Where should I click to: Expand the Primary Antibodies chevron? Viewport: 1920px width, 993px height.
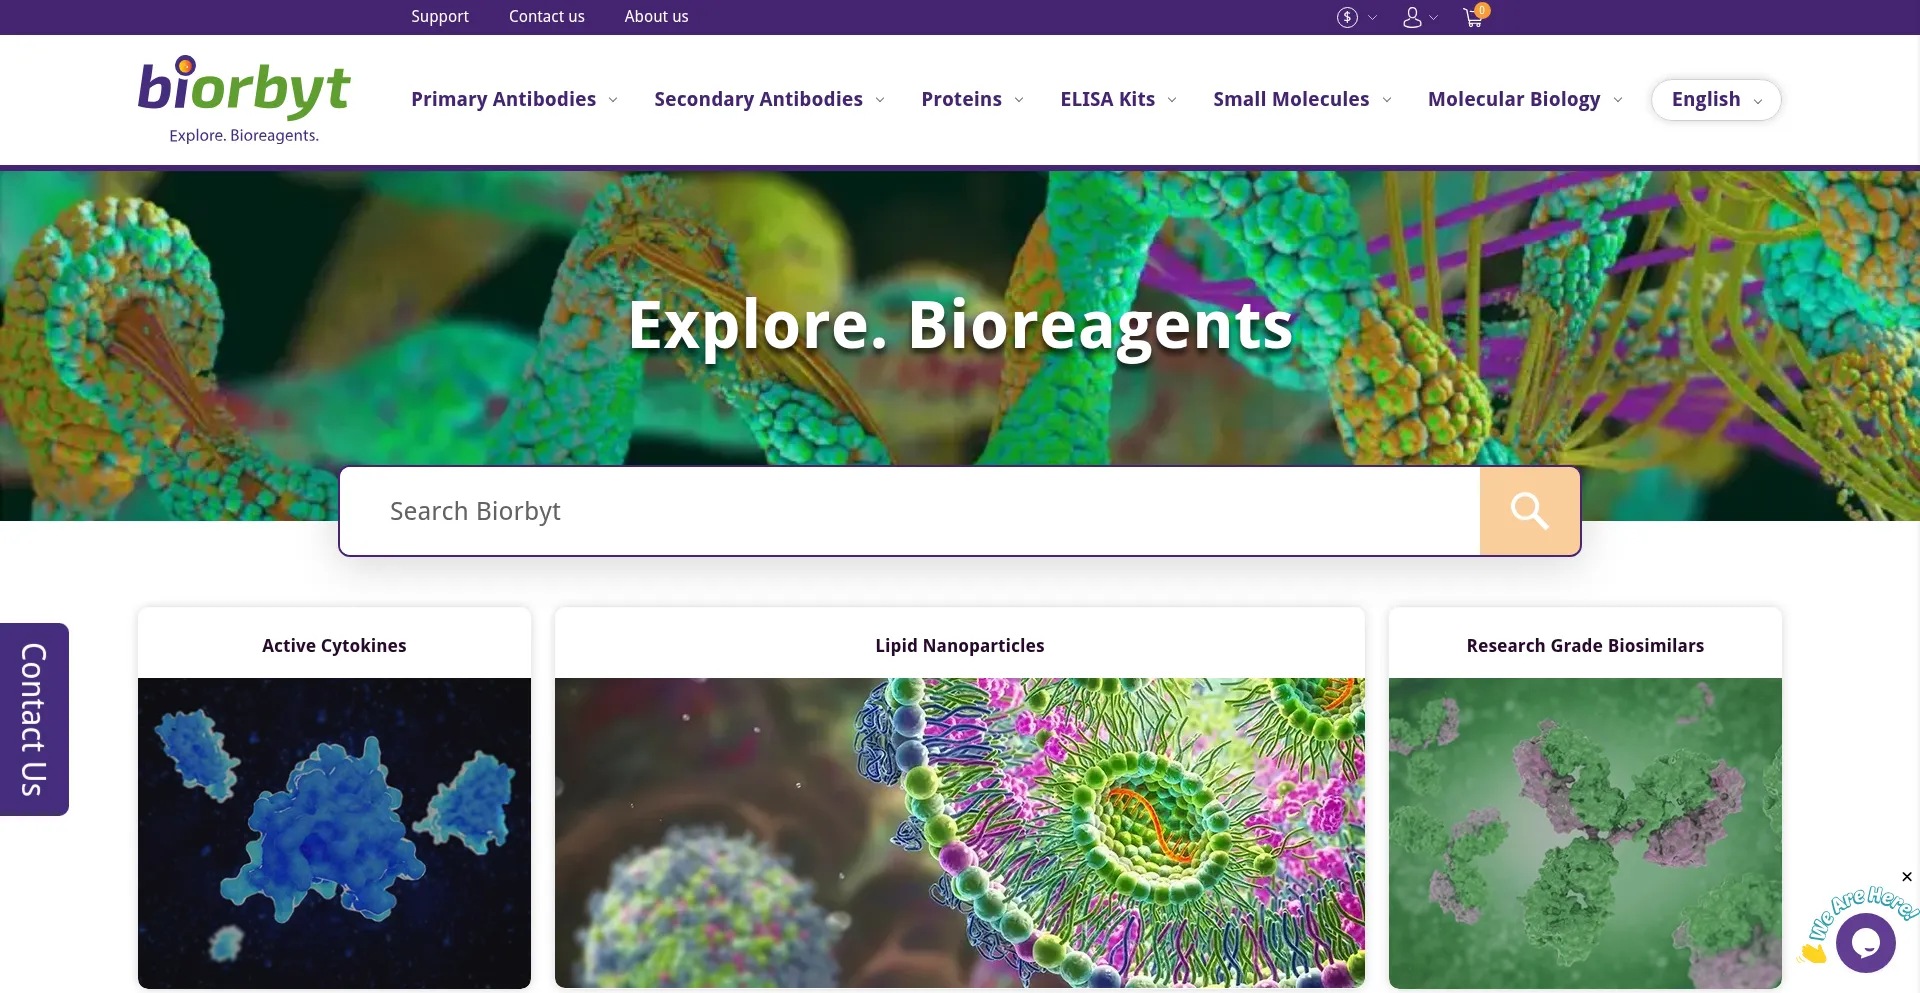tap(613, 100)
